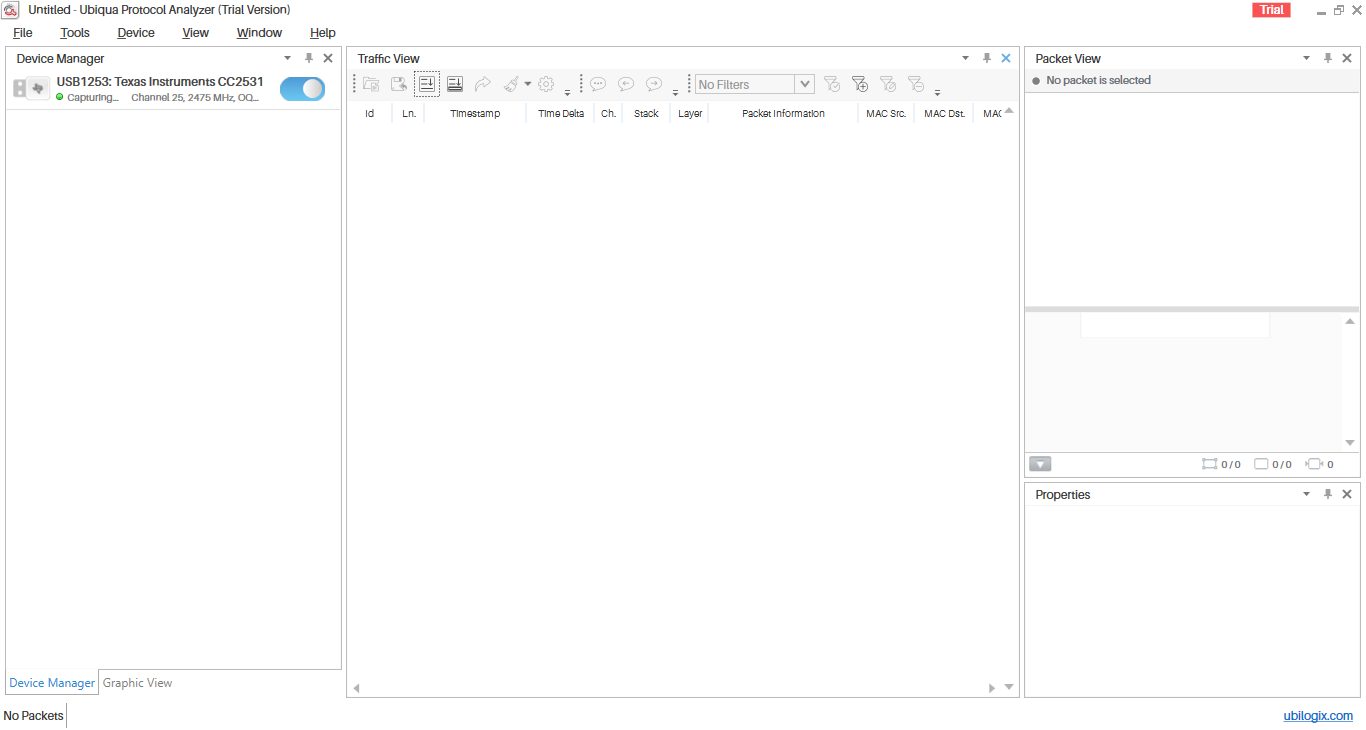Click the open capture file icon
The image size is (1366, 730).
[371, 85]
